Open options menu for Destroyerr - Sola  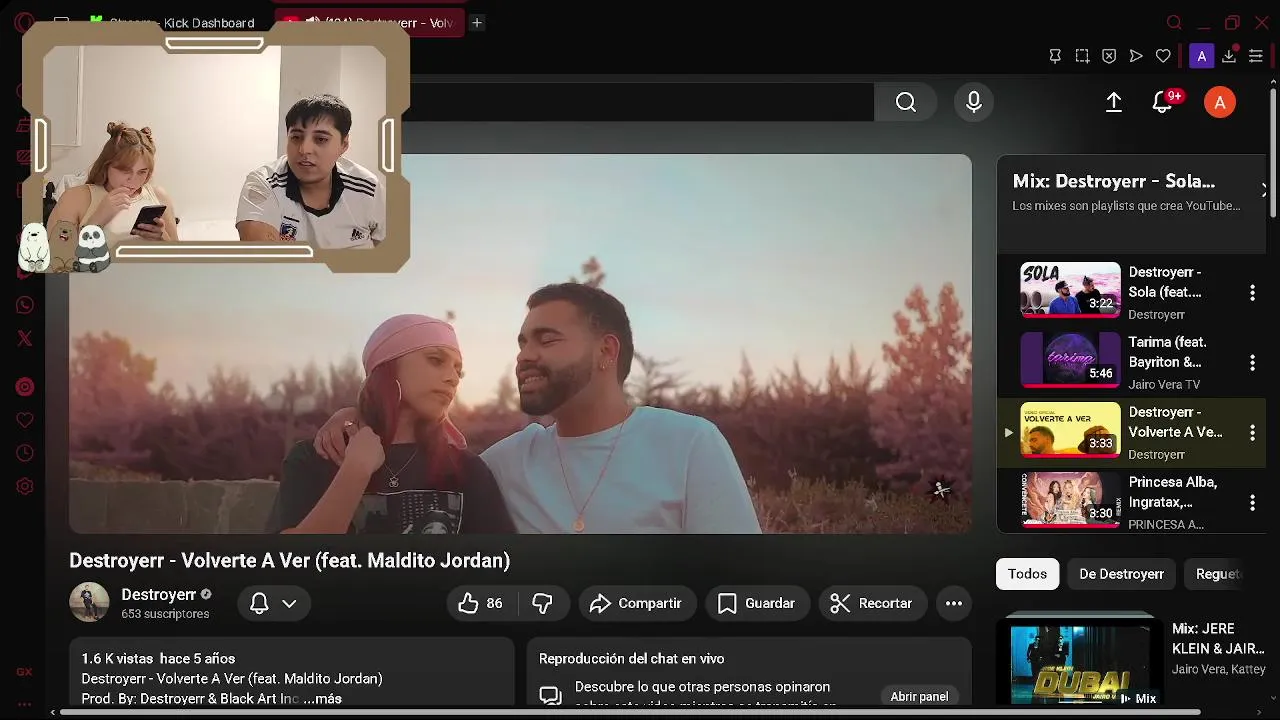(1252, 292)
